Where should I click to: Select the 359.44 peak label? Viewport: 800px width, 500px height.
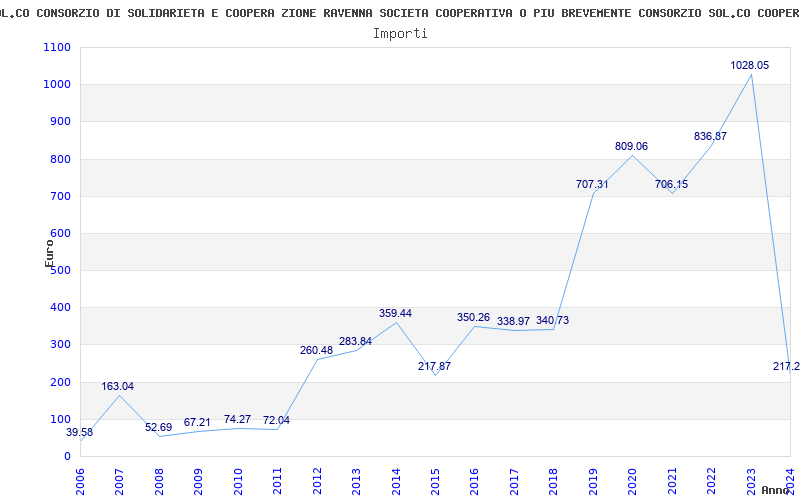click(x=395, y=313)
